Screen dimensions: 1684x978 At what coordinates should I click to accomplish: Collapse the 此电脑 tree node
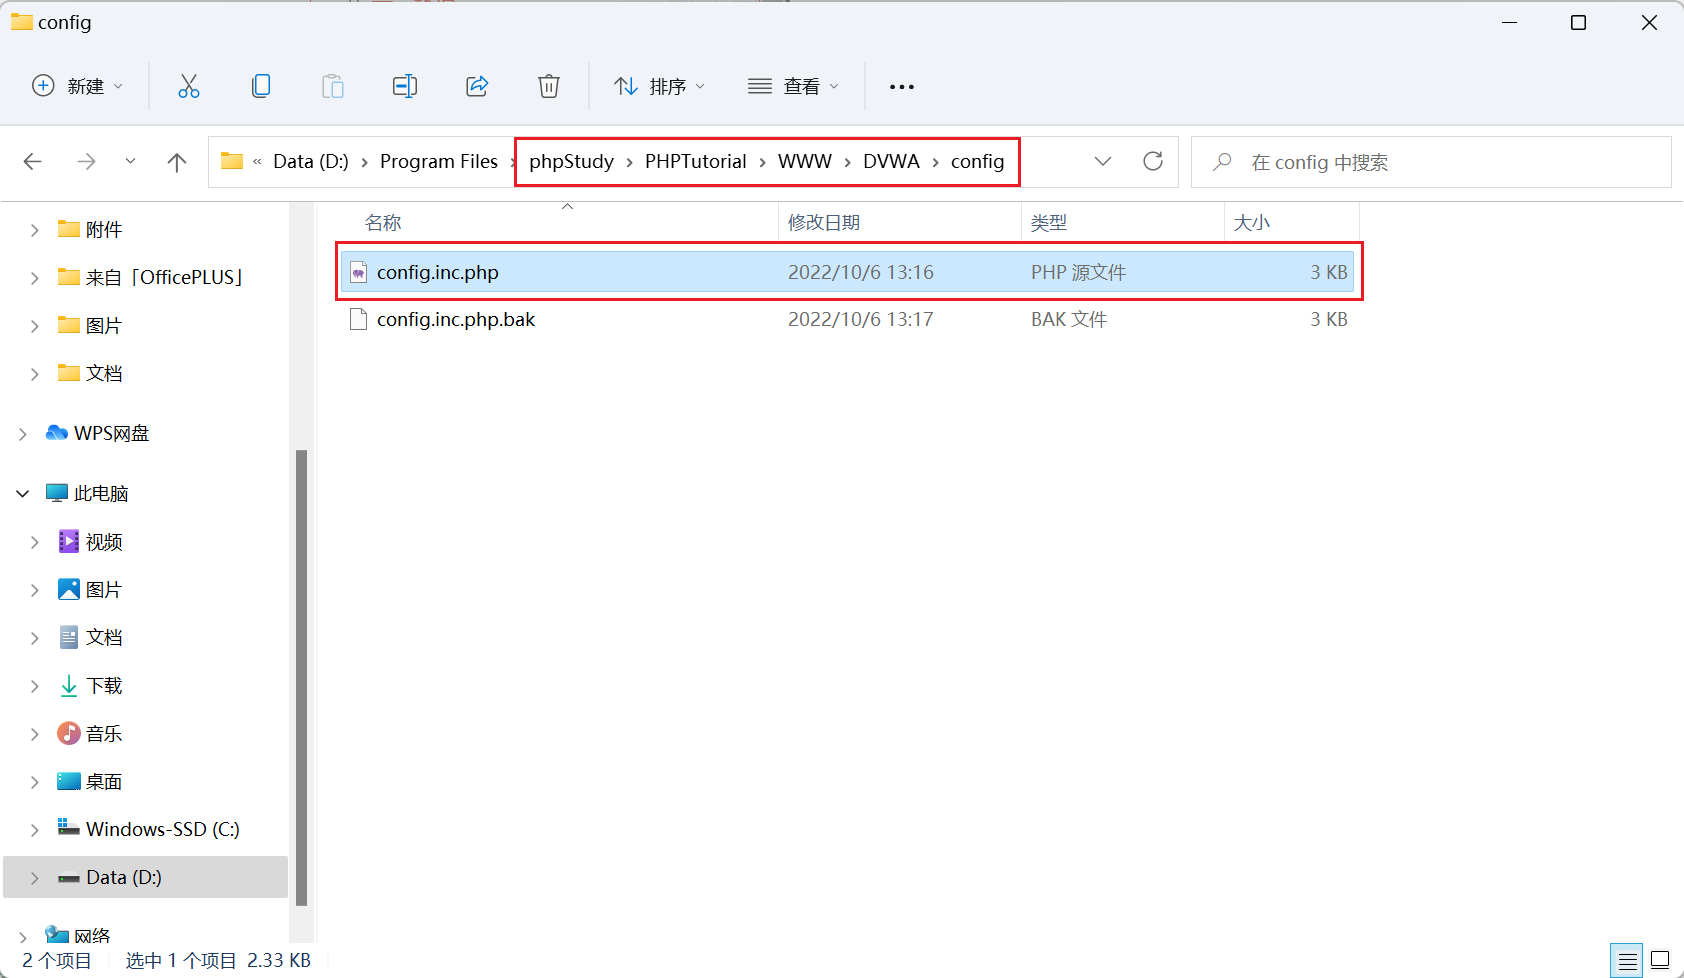pos(23,494)
